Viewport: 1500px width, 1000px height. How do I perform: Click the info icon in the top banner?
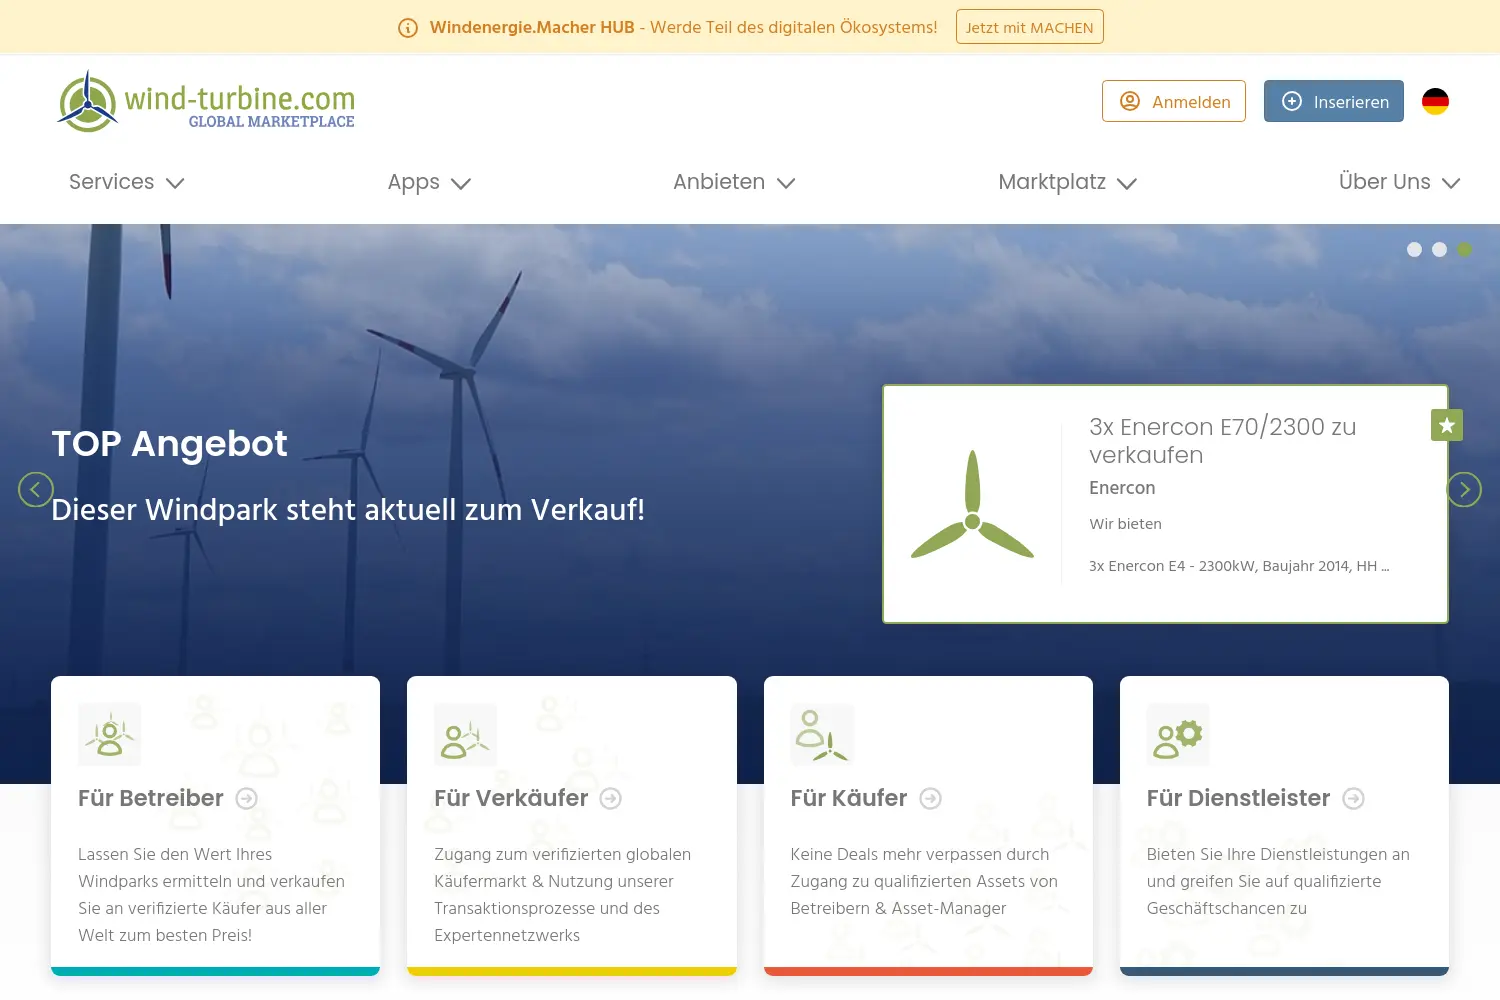pos(408,28)
